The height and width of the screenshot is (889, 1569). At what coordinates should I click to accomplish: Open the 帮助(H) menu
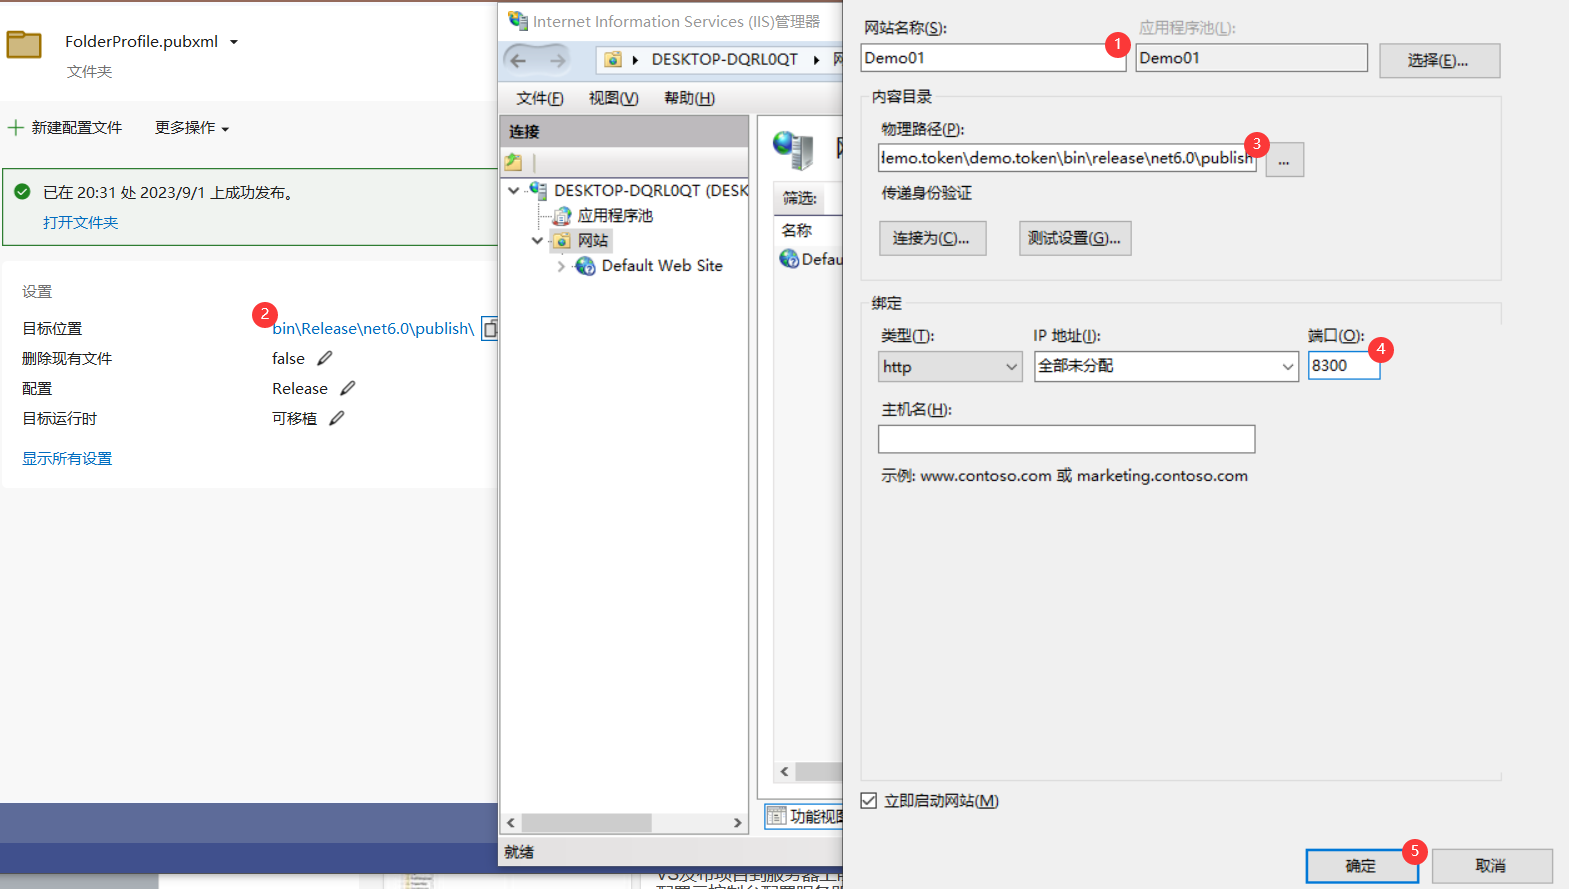pos(690,98)
